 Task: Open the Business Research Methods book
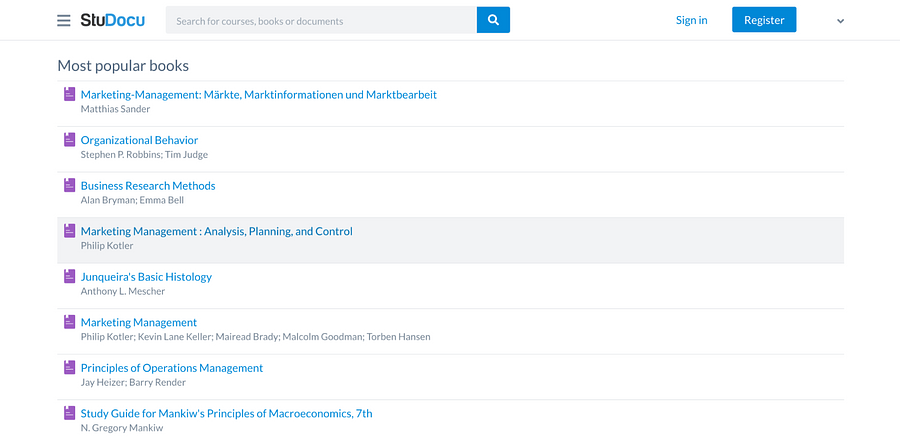click(x=148, y=186)
